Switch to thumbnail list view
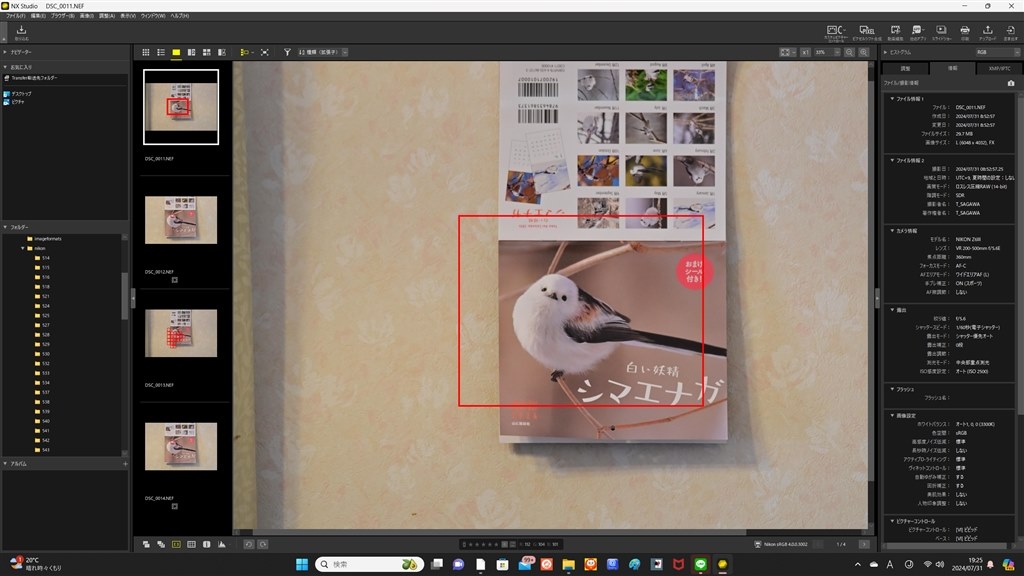This screenshot has height=576, width=1024. [161, 52]
